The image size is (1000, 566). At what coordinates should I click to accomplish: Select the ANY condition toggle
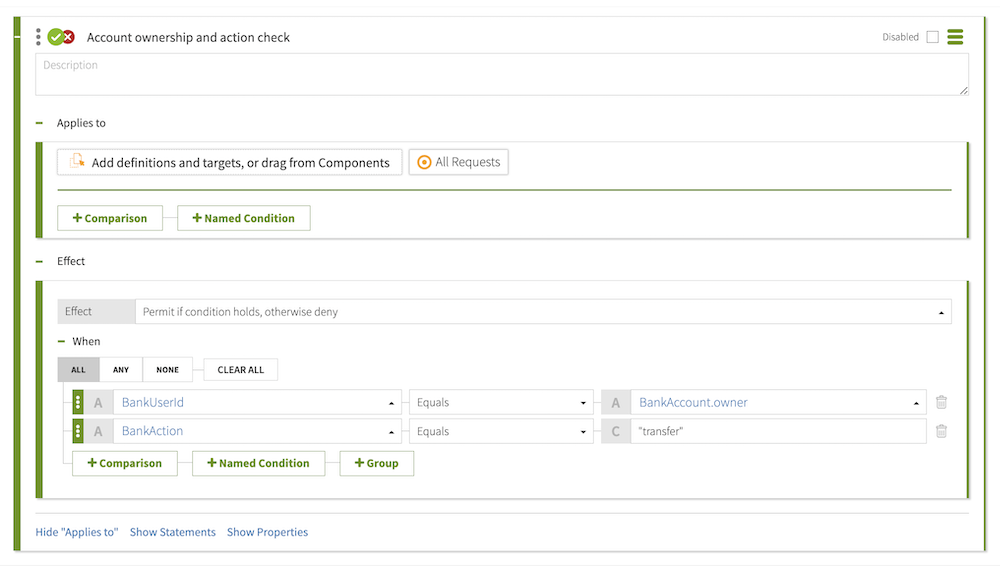pos(121,370)
